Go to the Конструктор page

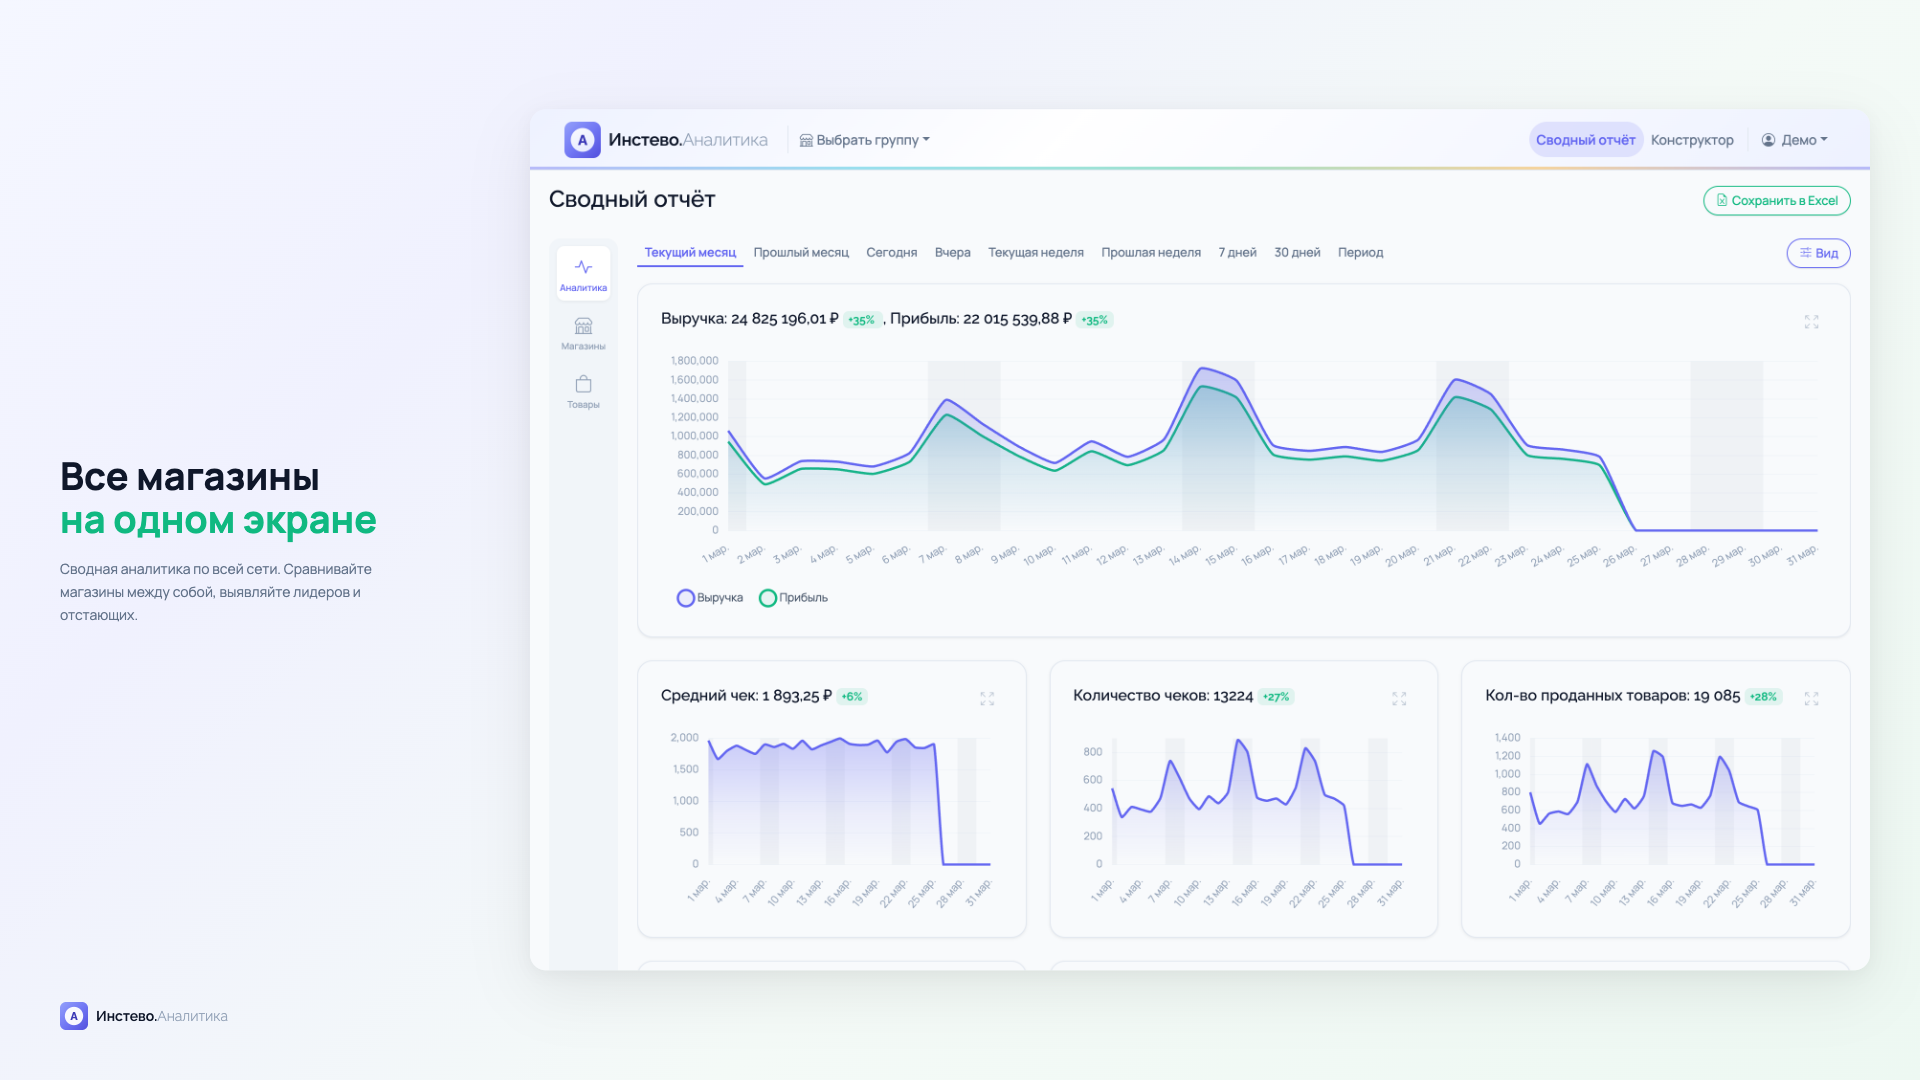1692,140
